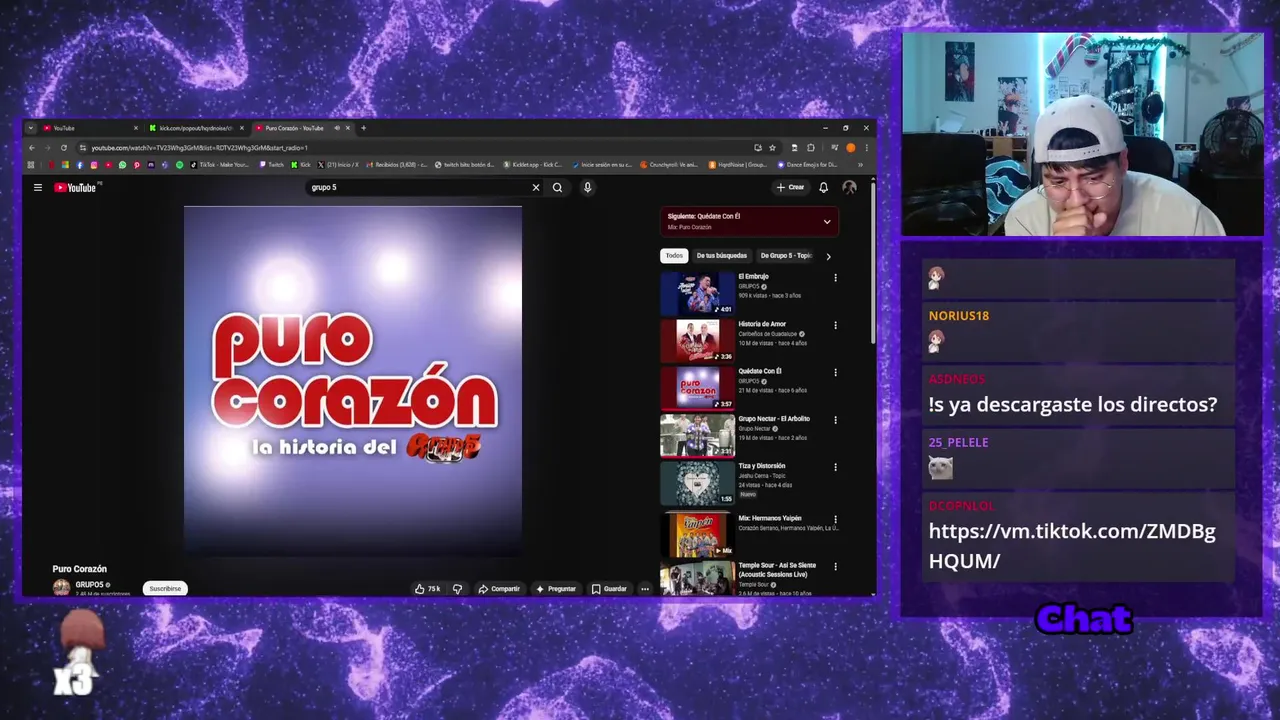
Task: Open options for 'Quédate Con Él' video
Action: (x=835, y=372)
